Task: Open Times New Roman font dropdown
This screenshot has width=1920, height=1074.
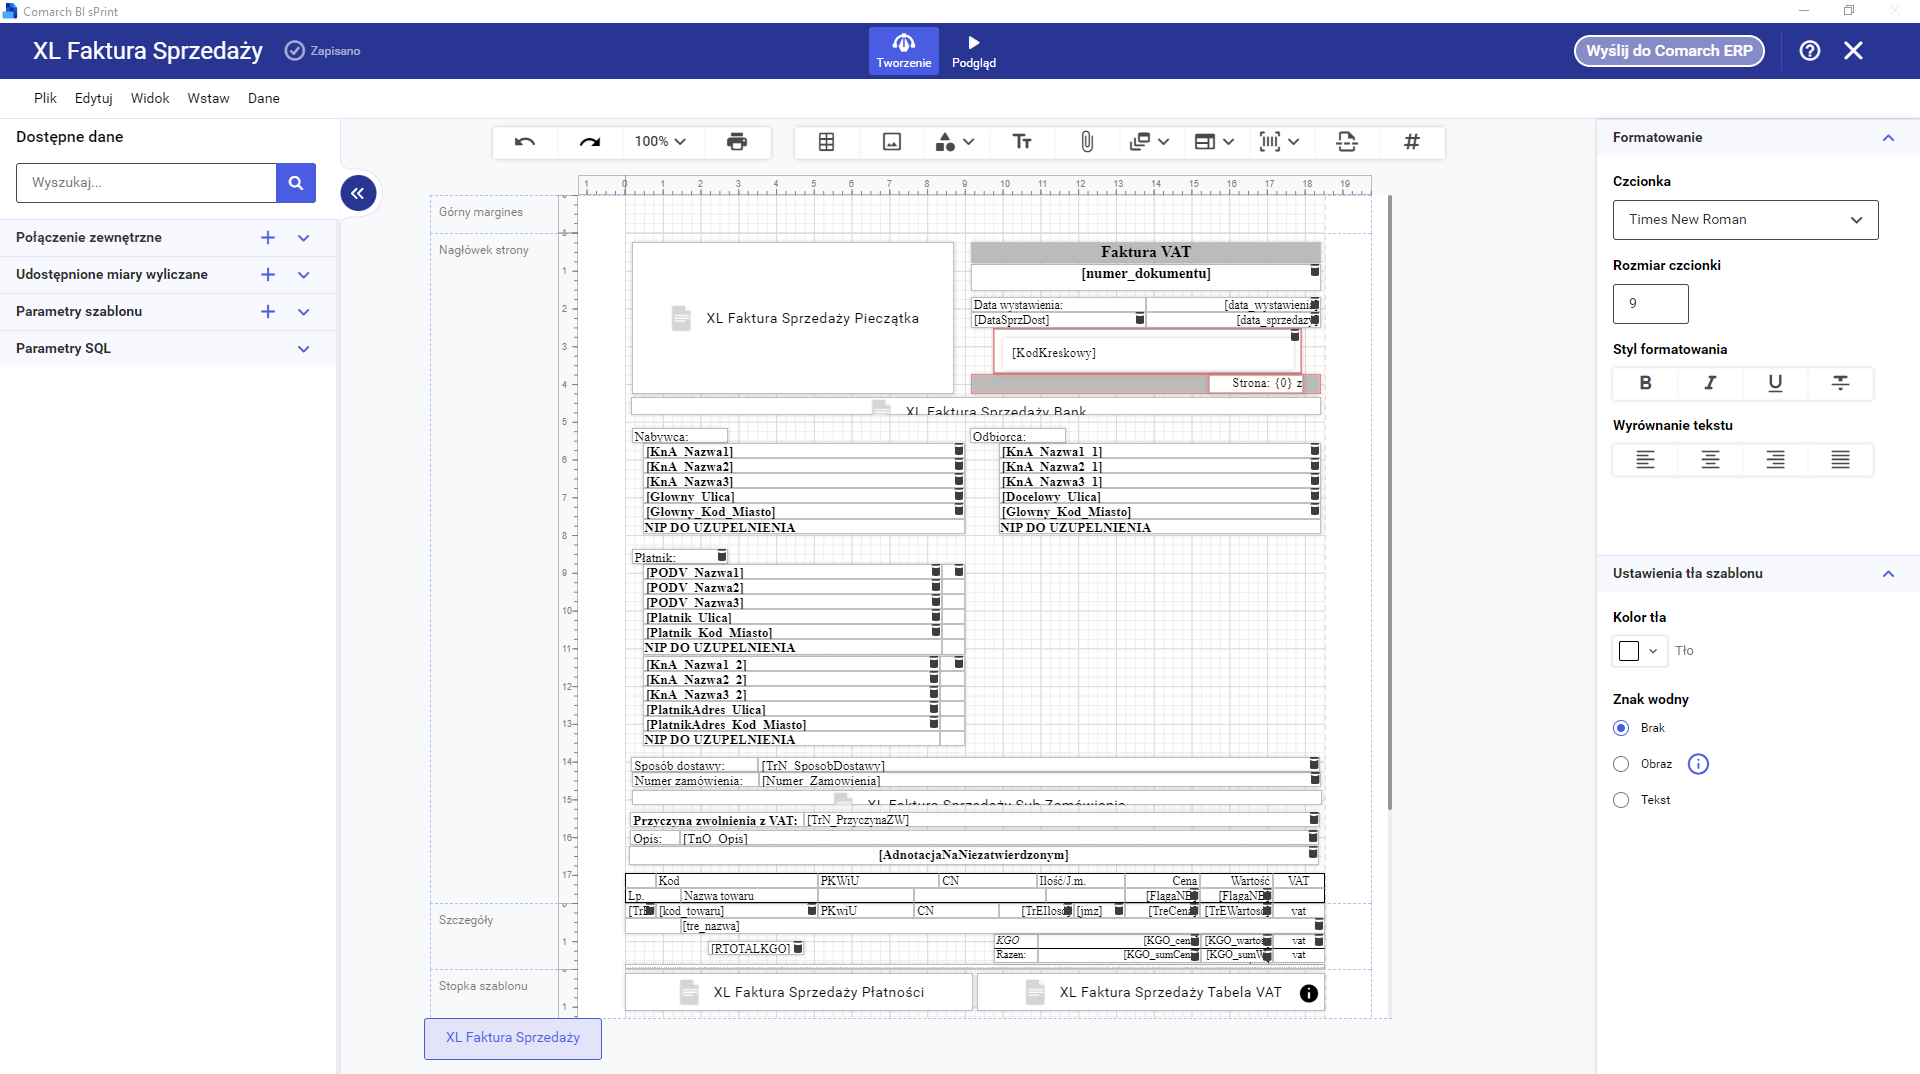Action: (x=1745, y=220)
